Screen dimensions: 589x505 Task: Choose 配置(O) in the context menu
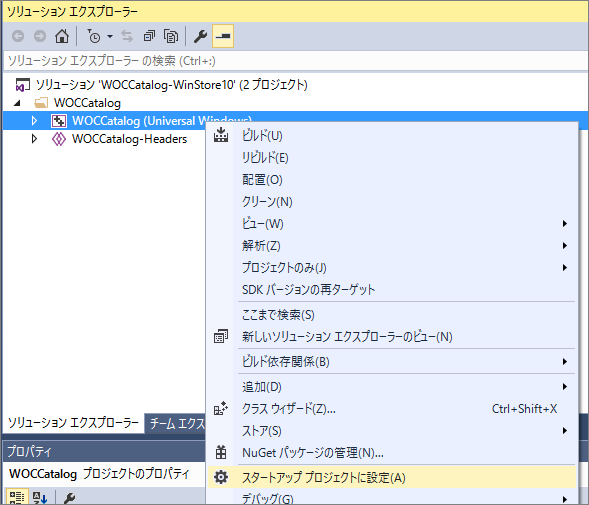[391, 180]
